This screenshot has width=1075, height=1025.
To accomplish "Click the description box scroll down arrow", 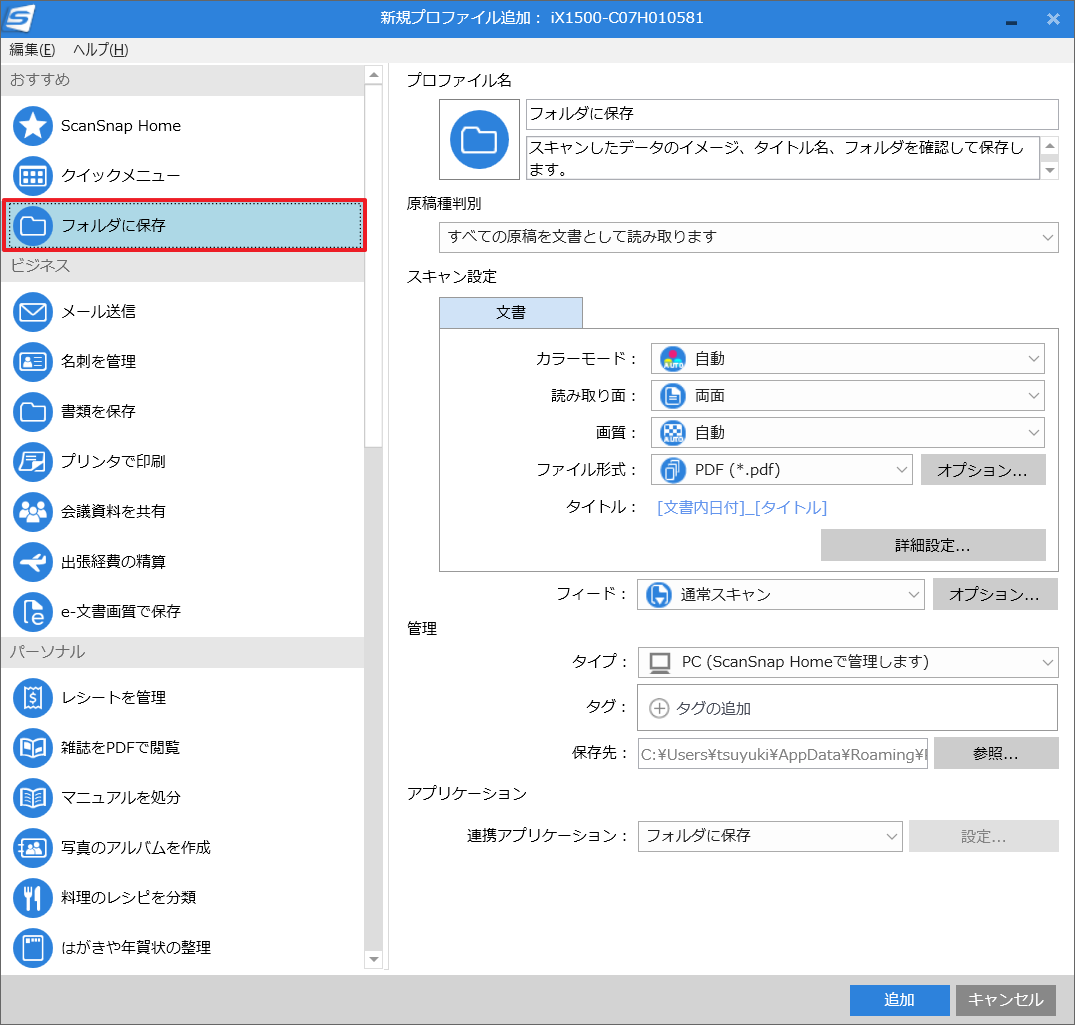I will click(1050, 170).
